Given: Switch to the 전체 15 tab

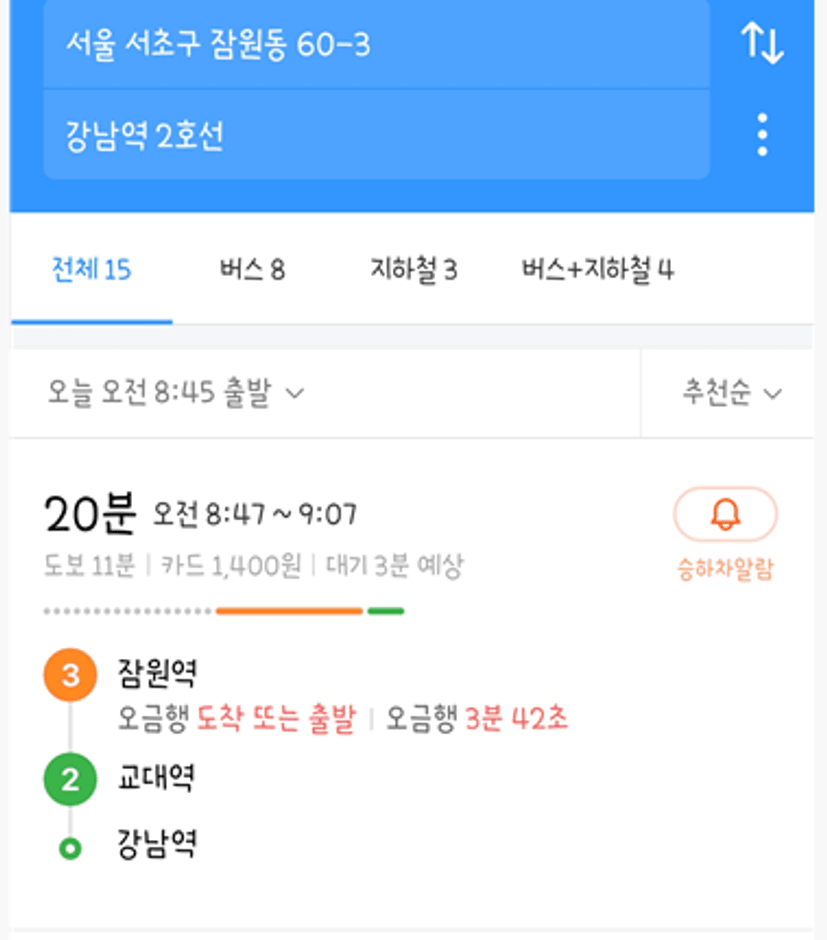Looking at the screenshot, I should tap(92, 269).
